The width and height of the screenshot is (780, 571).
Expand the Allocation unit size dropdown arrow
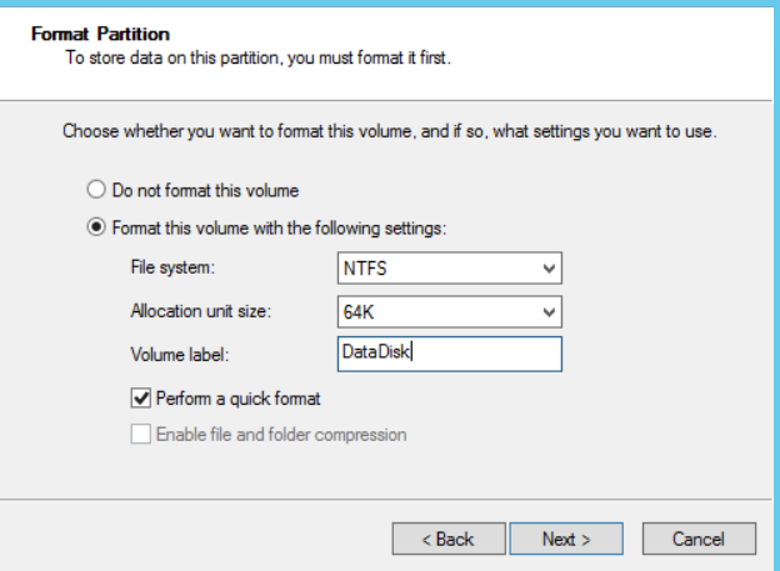coord(549,312)
